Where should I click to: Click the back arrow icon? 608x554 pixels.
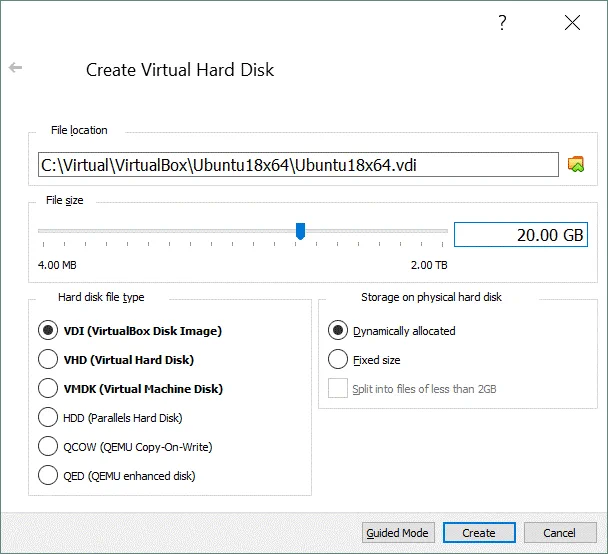click(15, 68)
